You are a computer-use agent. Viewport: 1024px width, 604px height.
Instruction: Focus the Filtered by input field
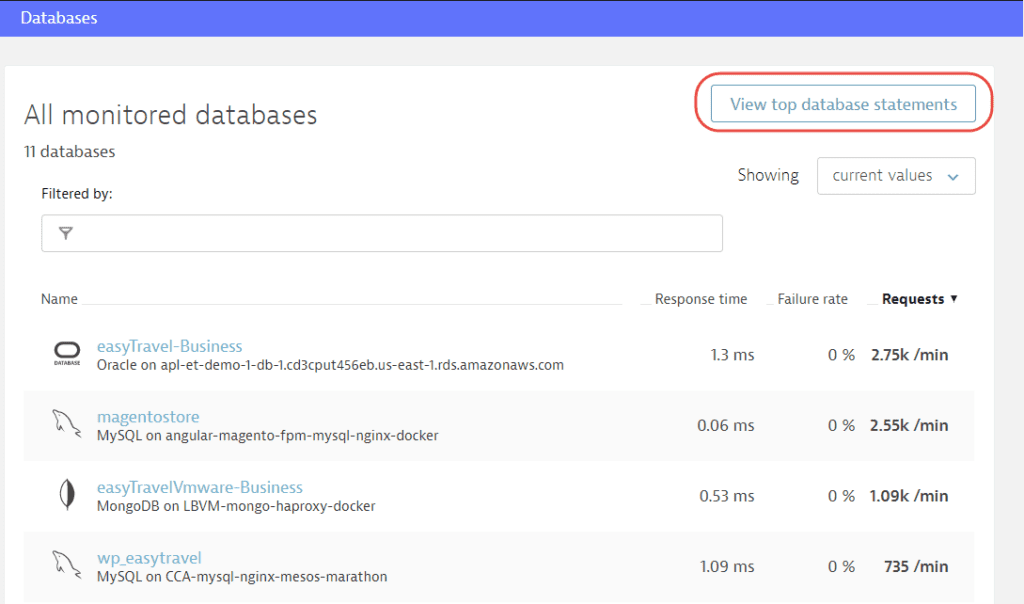click(x=382, y=233)
